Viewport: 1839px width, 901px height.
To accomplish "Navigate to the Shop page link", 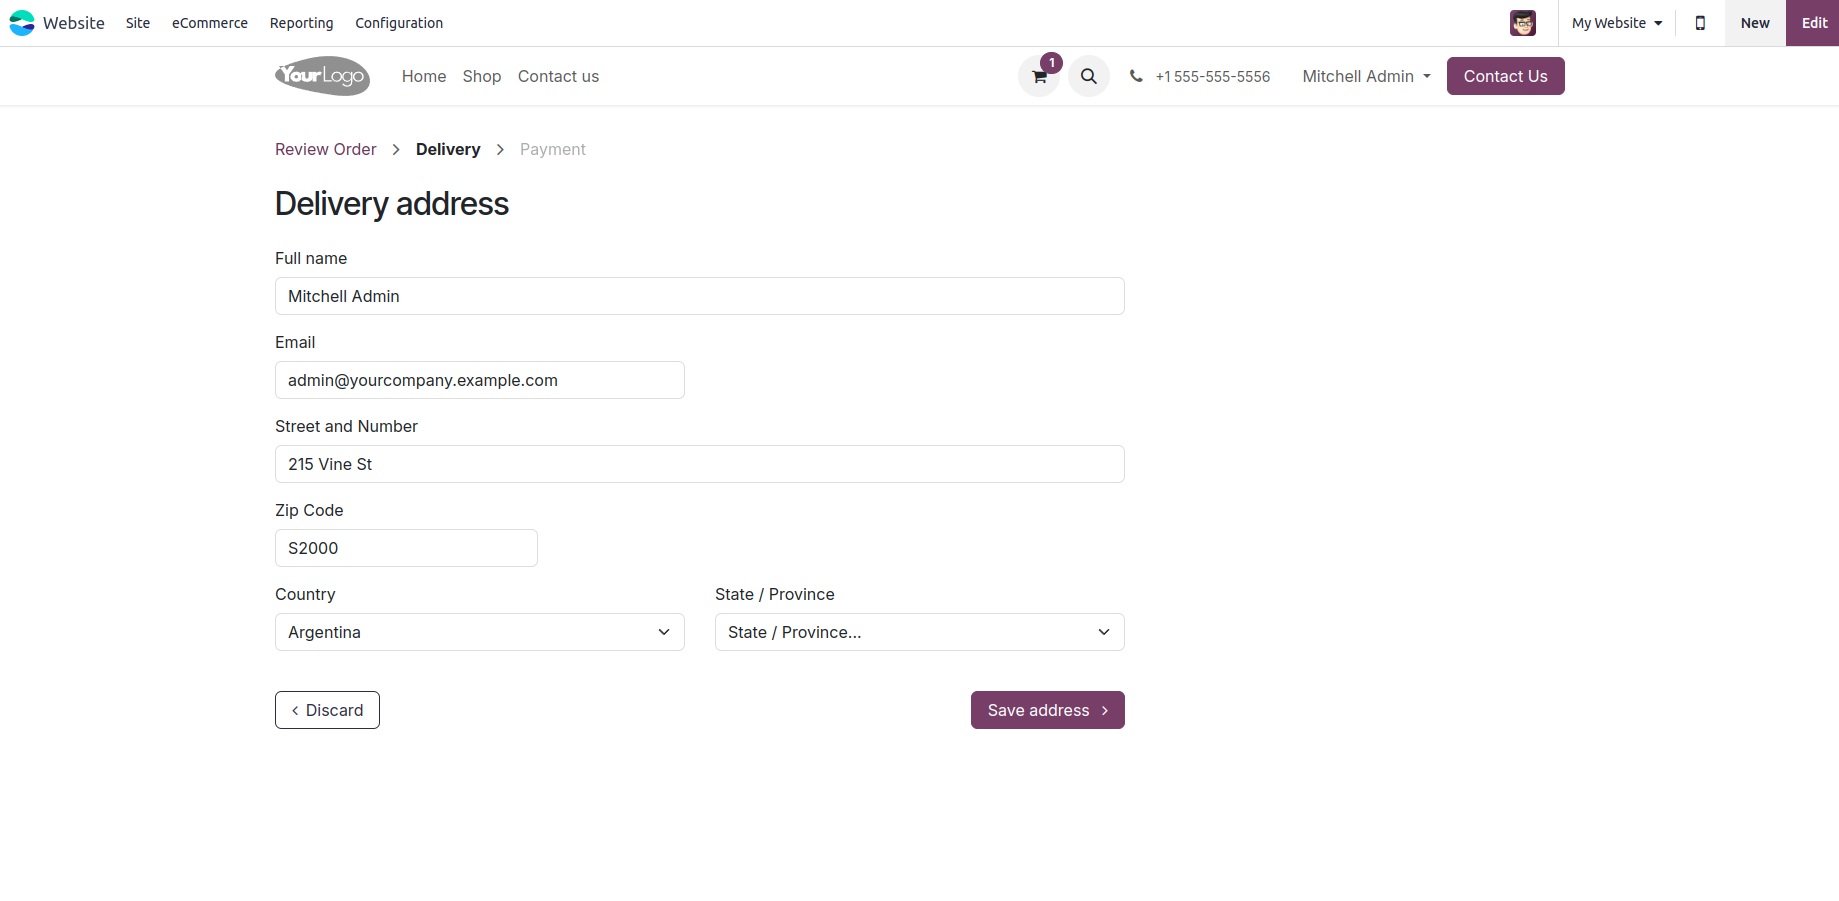I will 482,76.
